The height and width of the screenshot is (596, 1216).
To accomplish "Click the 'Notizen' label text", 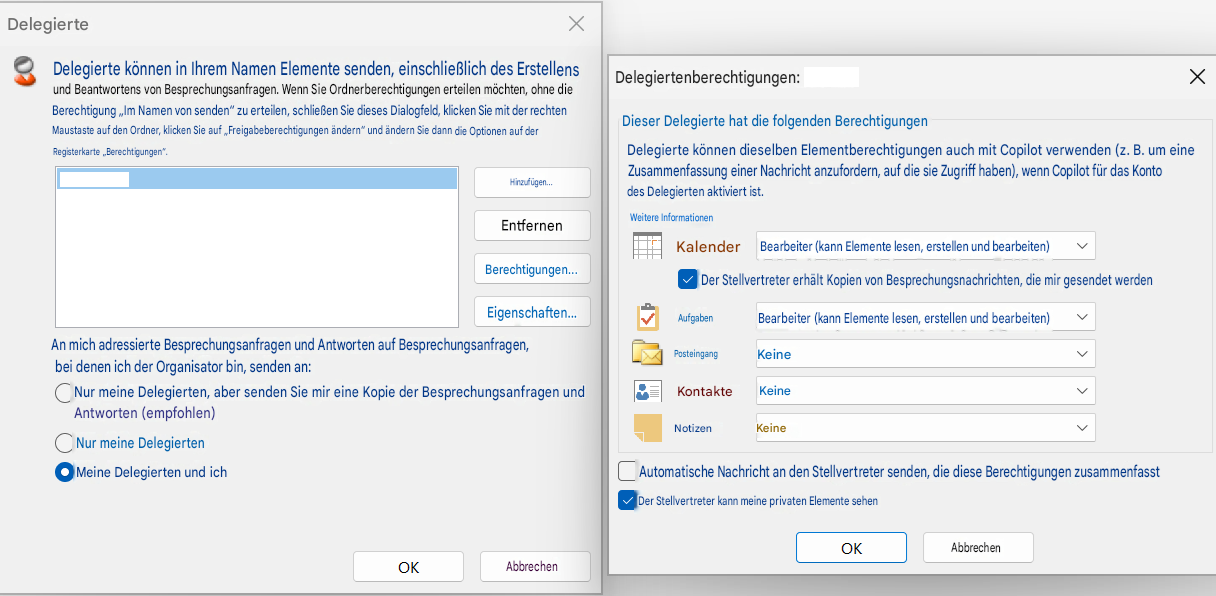I will click(x=693, y=428).
